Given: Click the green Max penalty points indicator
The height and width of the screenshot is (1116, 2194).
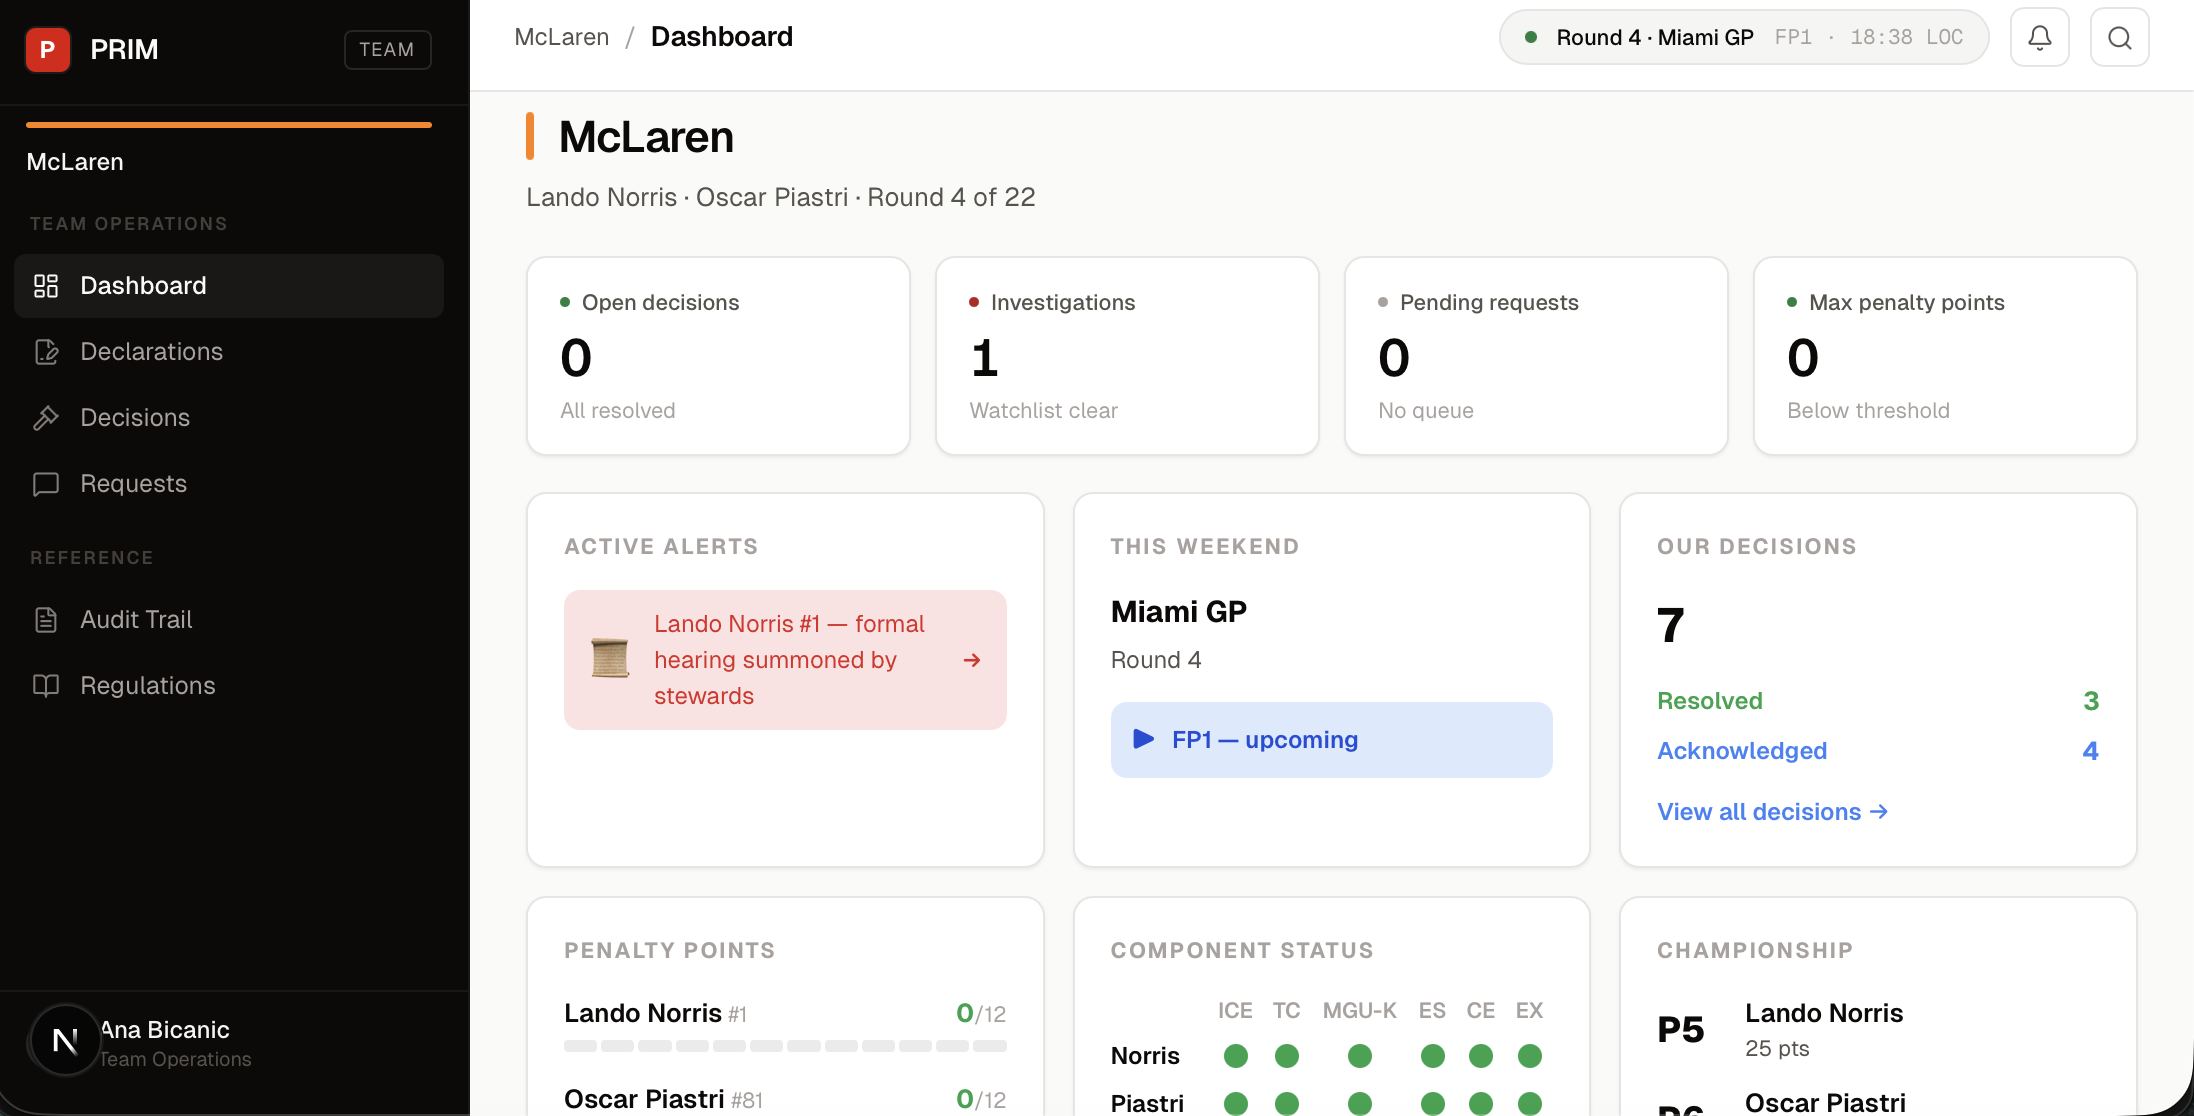Looking at the screenshot, I should [1790, 301].
